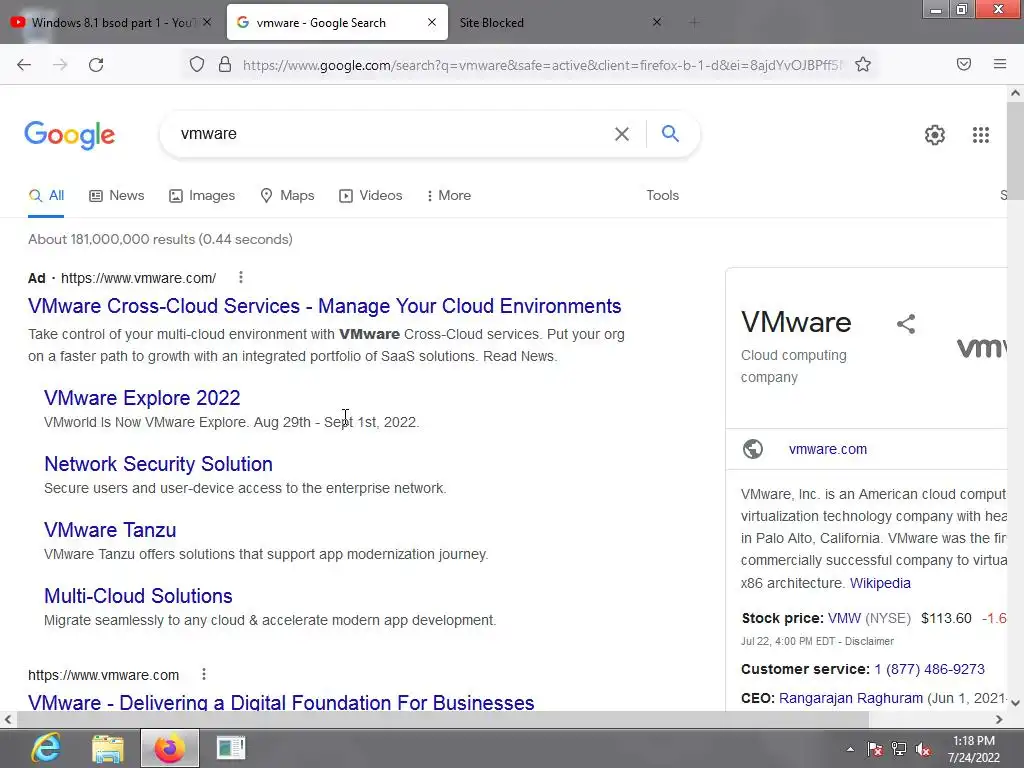Image resolution: width=1024 pixels, height=768 pixels.
Task: Show hidden tray icons arrow
Action: [x=850, y=749]
